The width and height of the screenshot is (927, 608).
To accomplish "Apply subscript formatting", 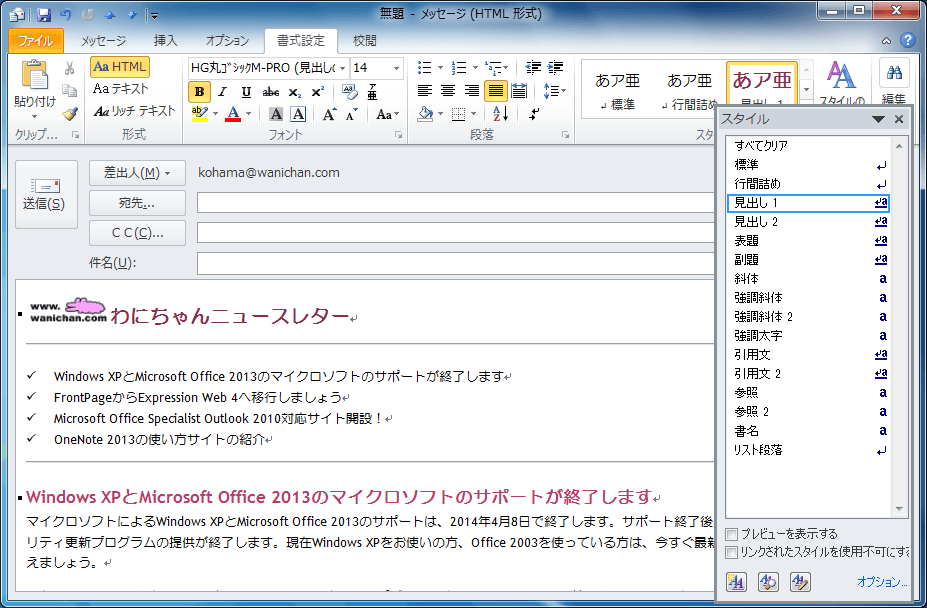I will point(294,92).
